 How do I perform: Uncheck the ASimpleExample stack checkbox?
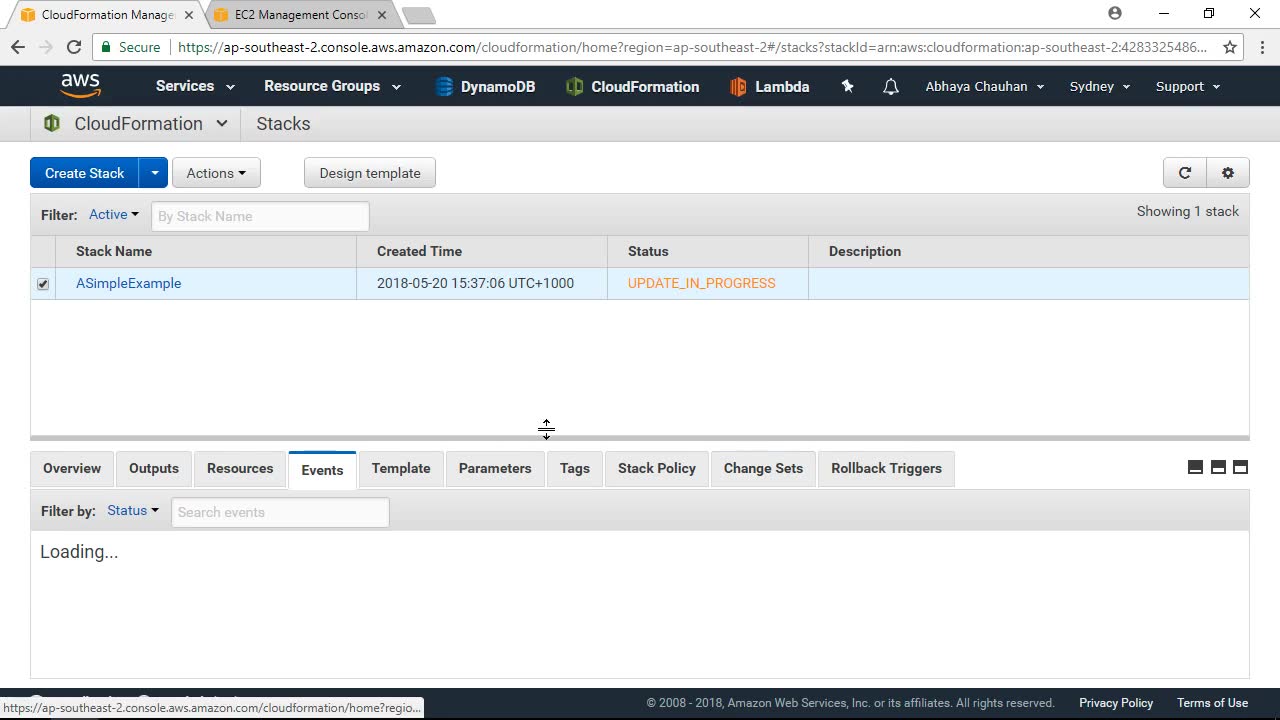pos(43,284)
